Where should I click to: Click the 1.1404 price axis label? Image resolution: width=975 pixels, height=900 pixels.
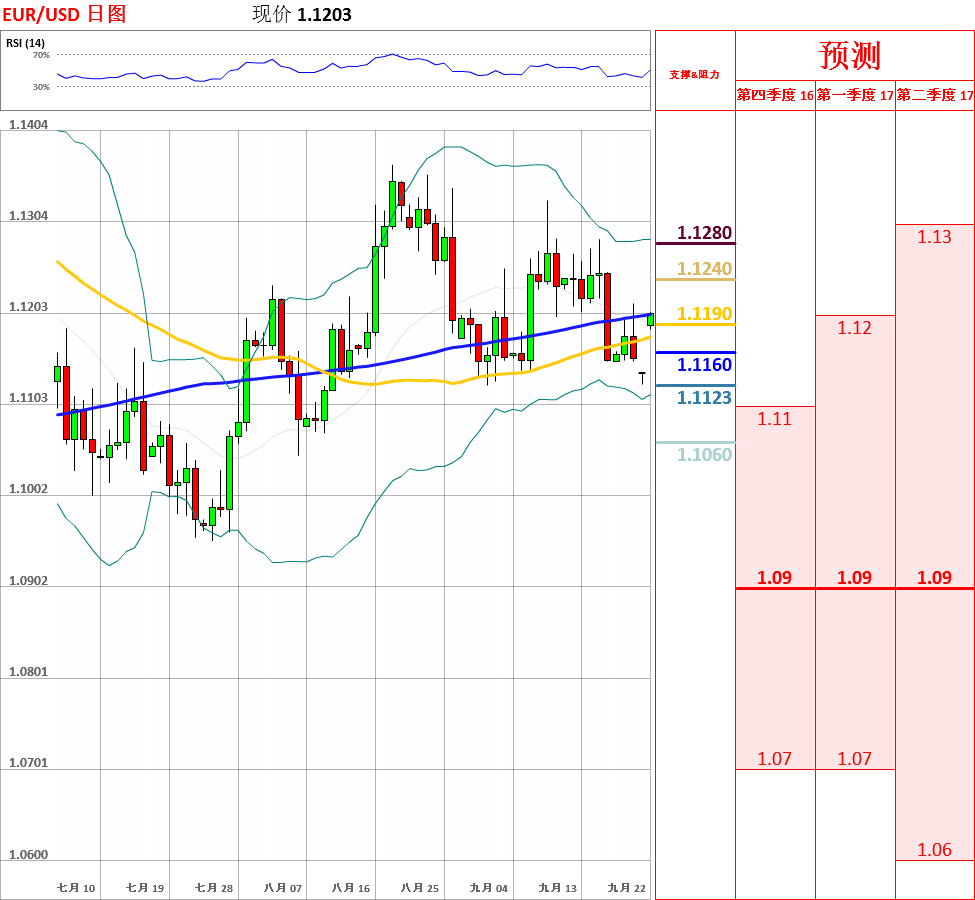pos(28,125)
